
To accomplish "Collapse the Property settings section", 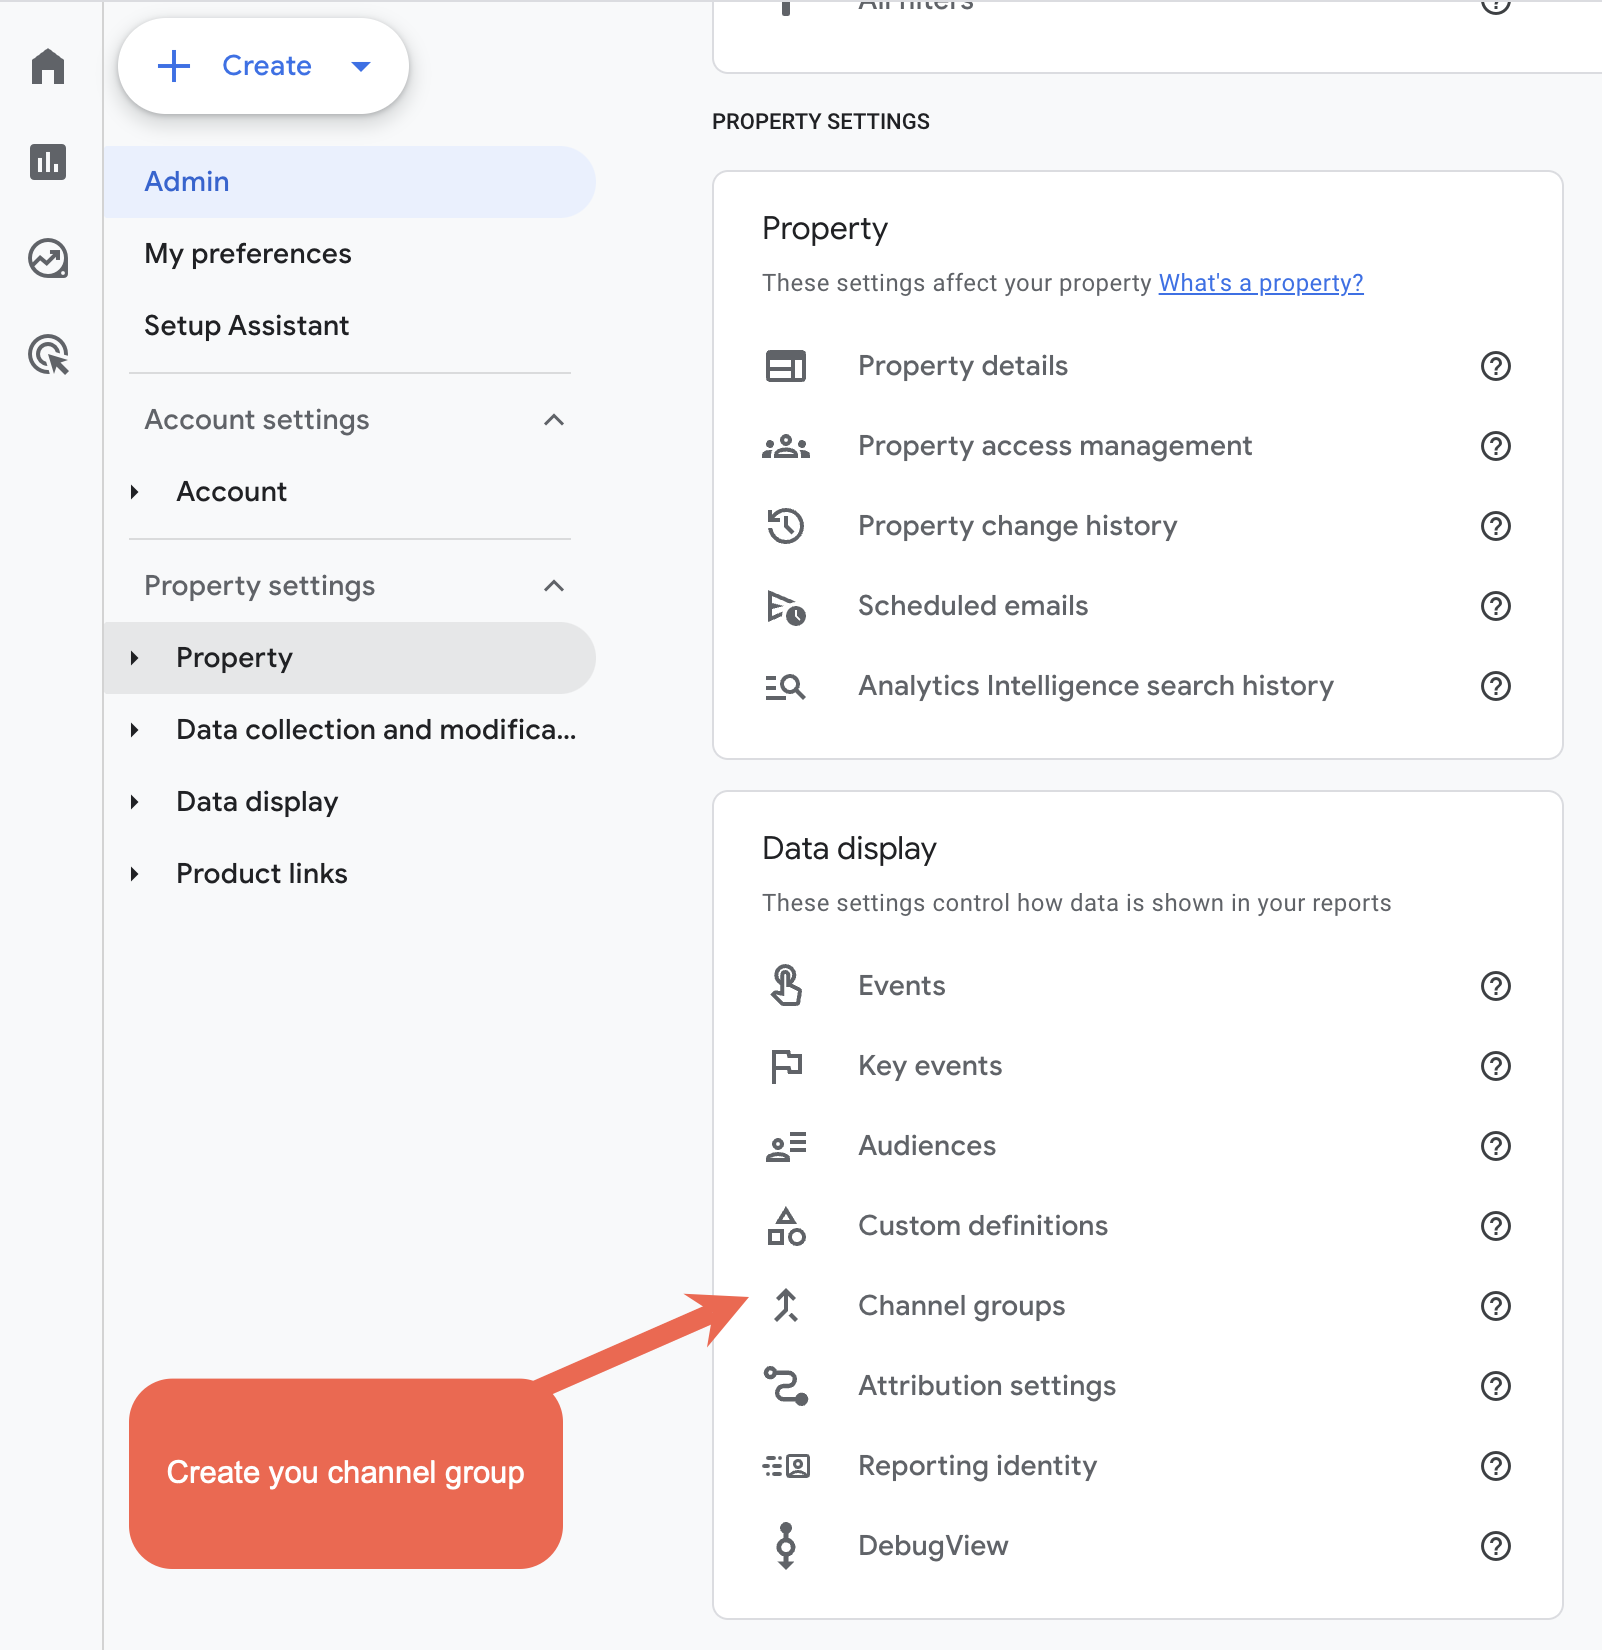I will [x=554, y=586].
